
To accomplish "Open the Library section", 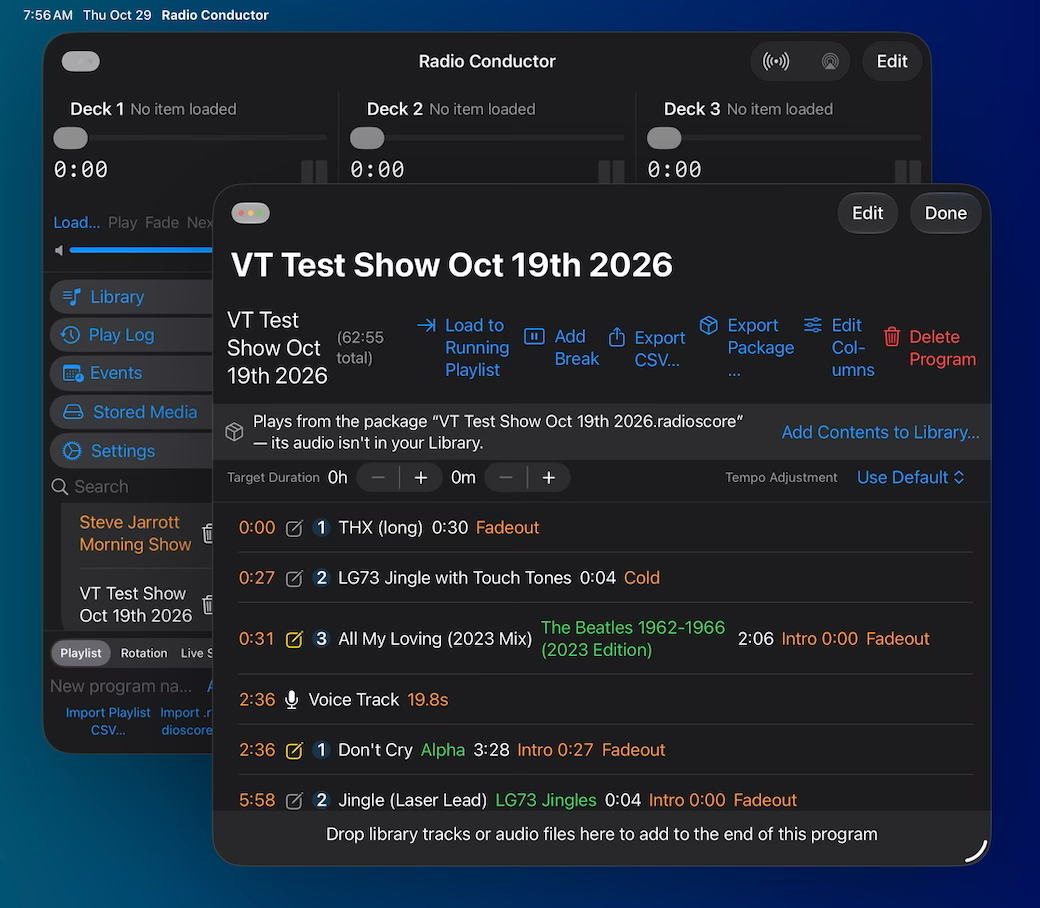I will click(x=131, y=296).
